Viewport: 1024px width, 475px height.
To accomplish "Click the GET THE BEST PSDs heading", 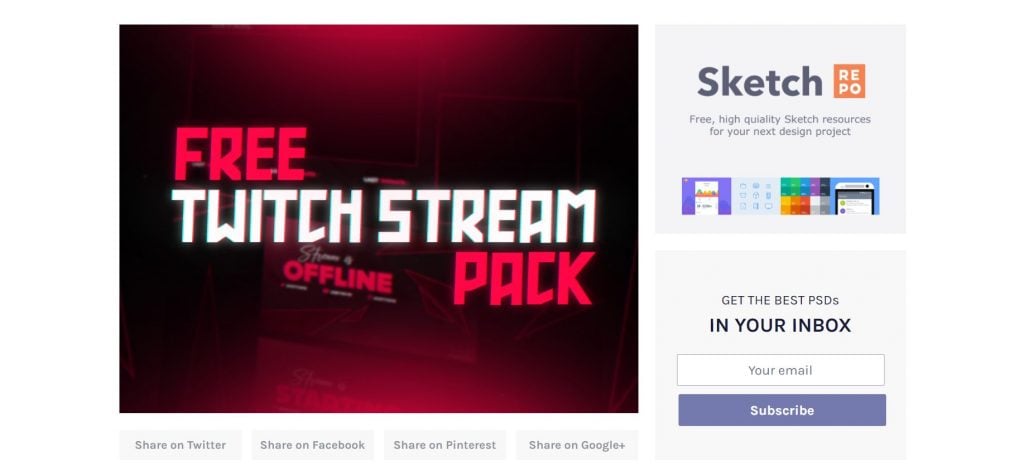I will (780, 301).
